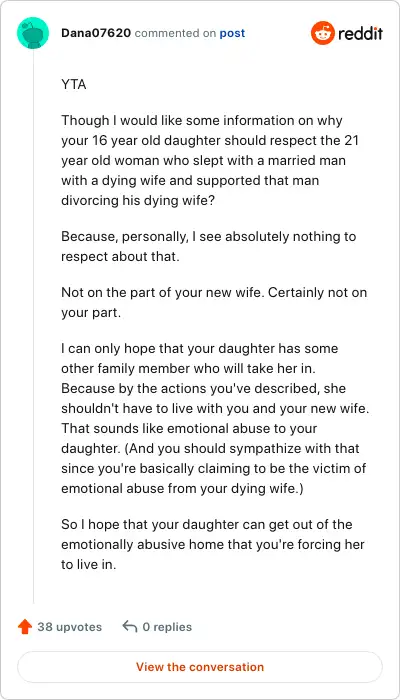Image resolution: width=400 pixels, height=700 pixels.
Task: Click the paragraph starting "Though I would like"
Action: pyautogui.click(x=210, y=160)
